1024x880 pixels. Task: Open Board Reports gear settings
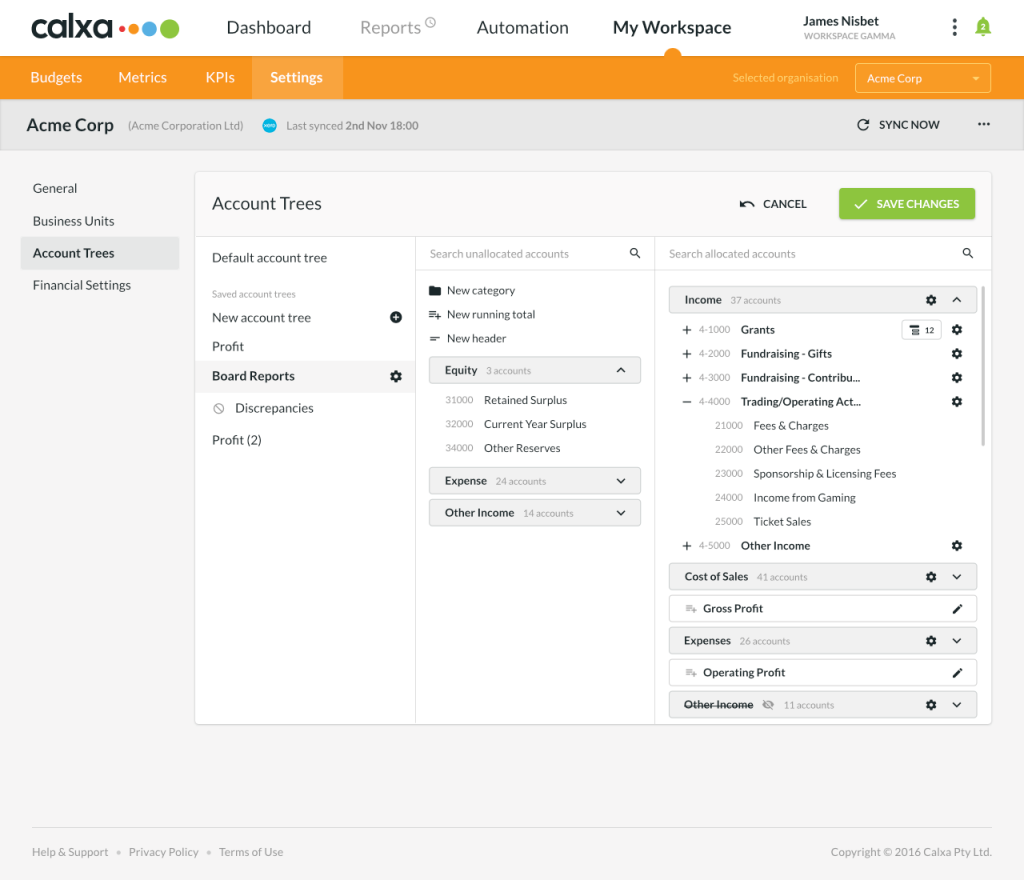(396, 376)
